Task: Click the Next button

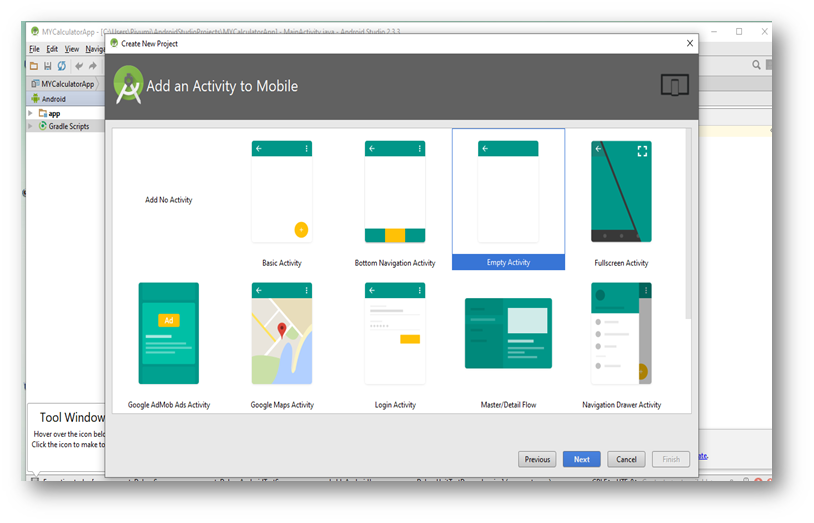Action: [x=581, y=459]
